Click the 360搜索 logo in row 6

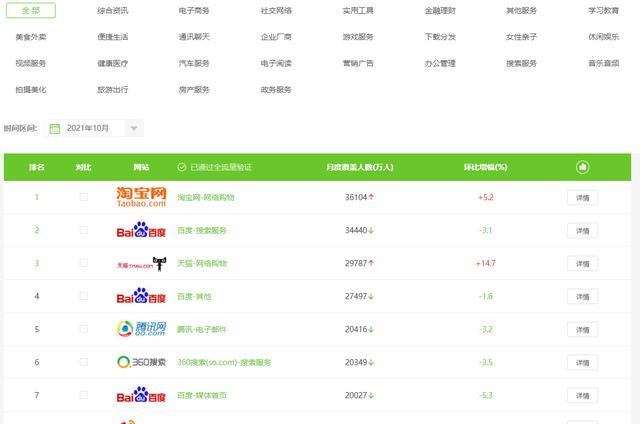coord(141,362)
